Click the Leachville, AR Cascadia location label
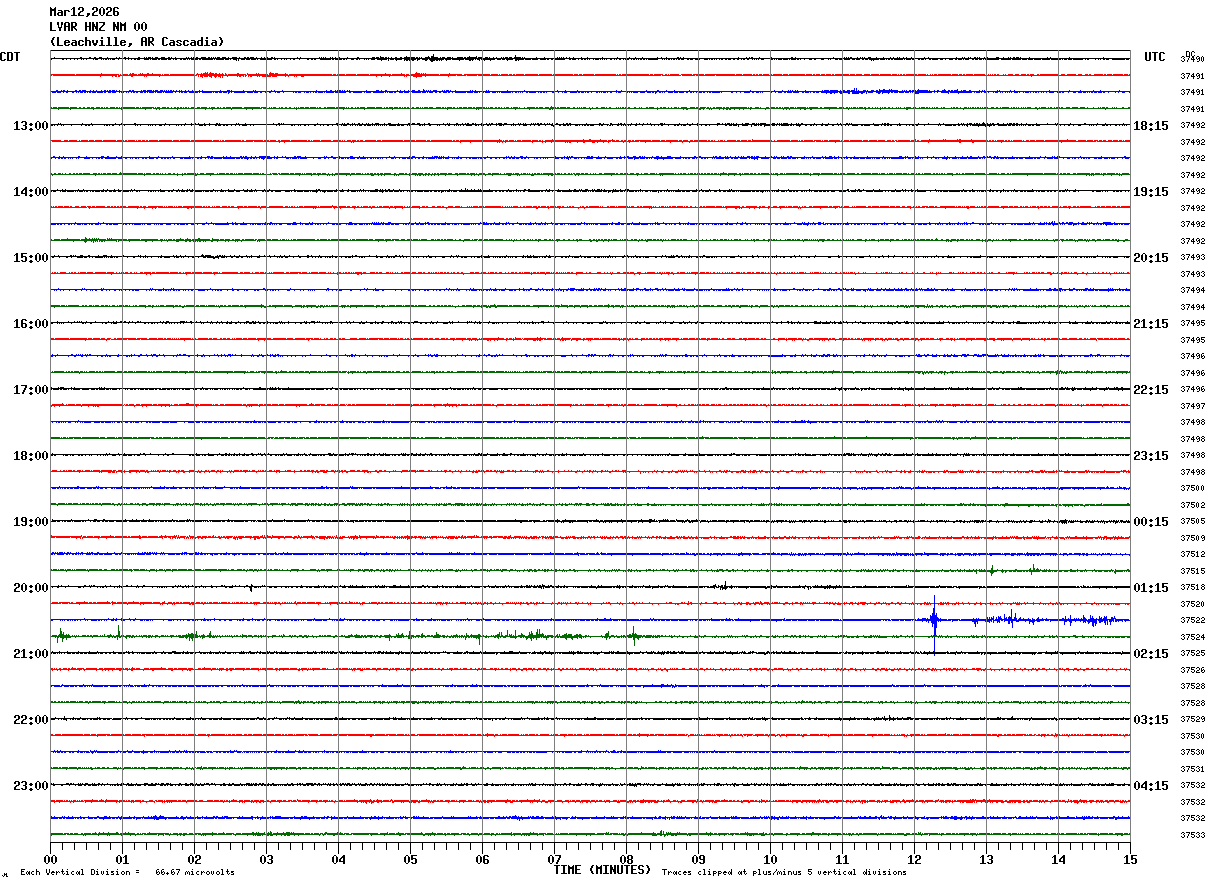The width and height of the screenshot is (1210, 886). (137, 42)
